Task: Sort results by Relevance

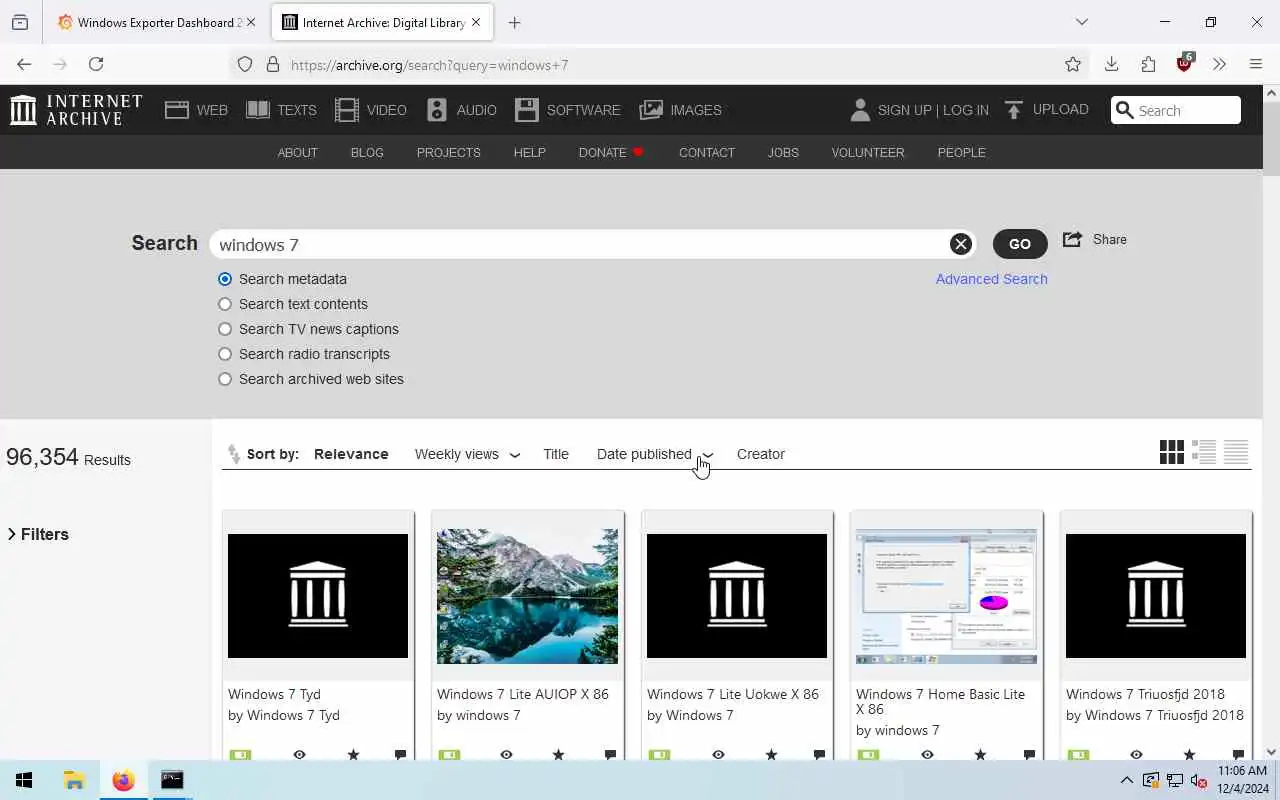Action: tap(351, 454)
